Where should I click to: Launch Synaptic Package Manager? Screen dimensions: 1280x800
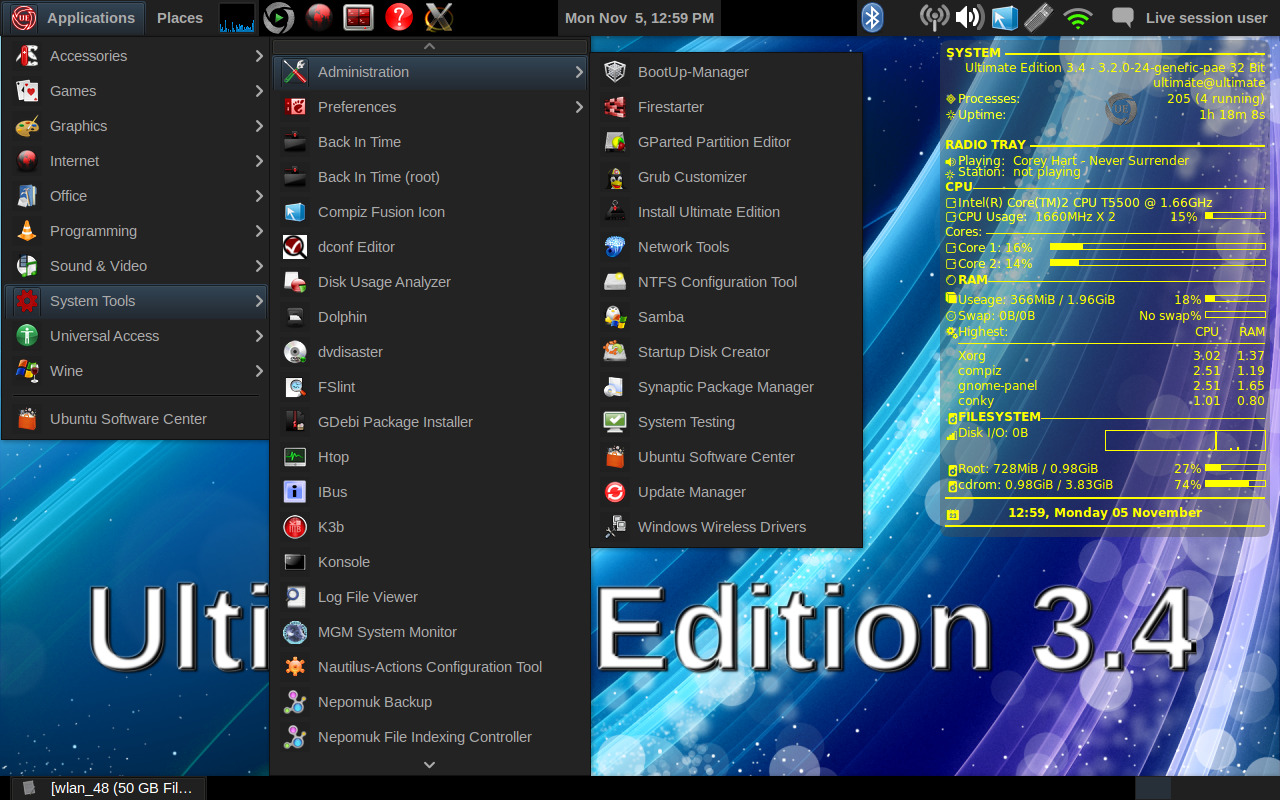coord(727,387)
